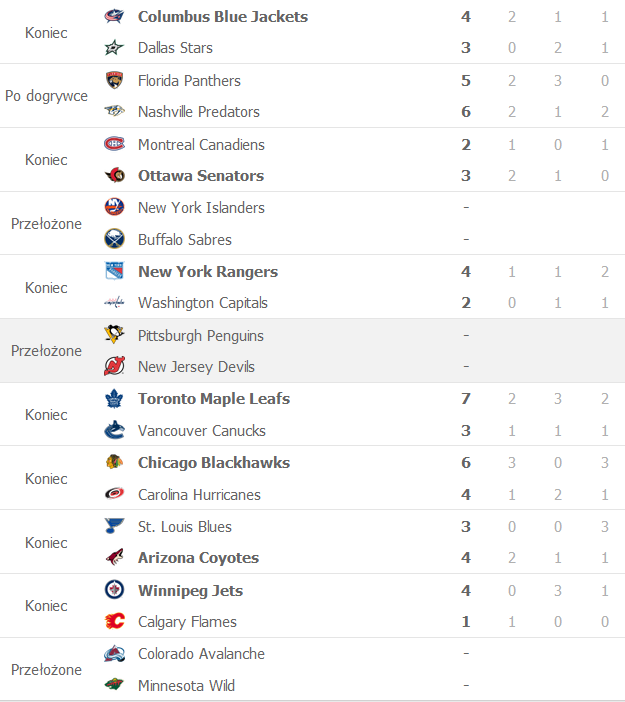Select the Carolina Hurricanes team name
This screenshot has width=625, height=702.
click(199, 495)
